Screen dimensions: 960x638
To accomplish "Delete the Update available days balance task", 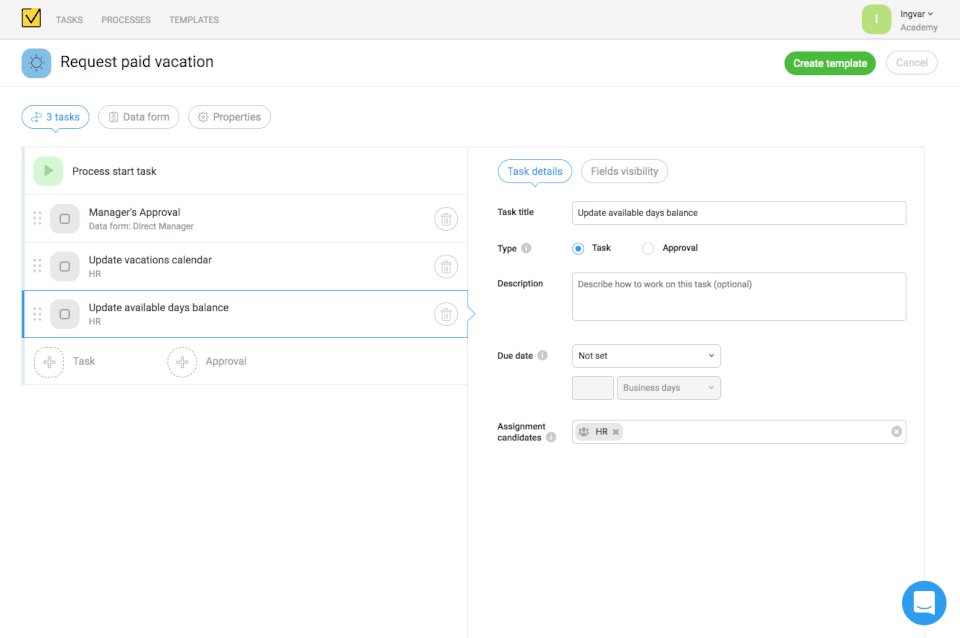I will click(x=446, y=314).
